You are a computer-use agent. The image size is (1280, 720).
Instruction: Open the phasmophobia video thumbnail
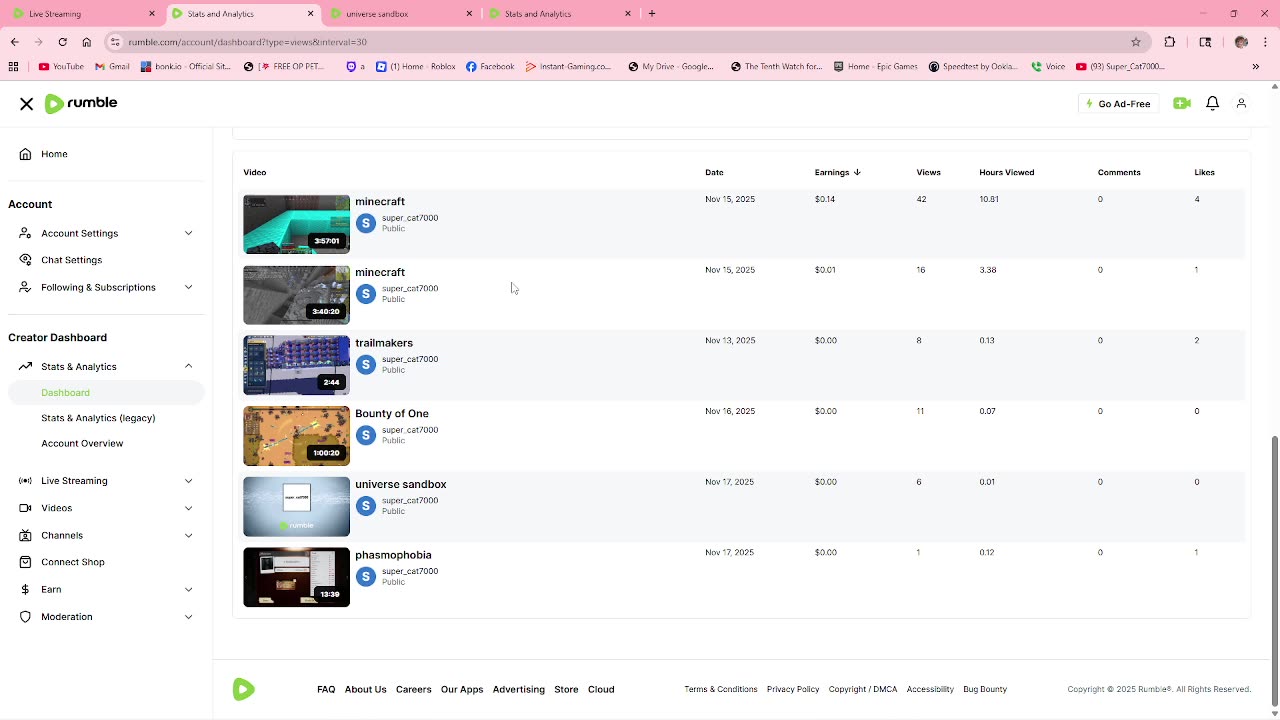coord(296,577)
